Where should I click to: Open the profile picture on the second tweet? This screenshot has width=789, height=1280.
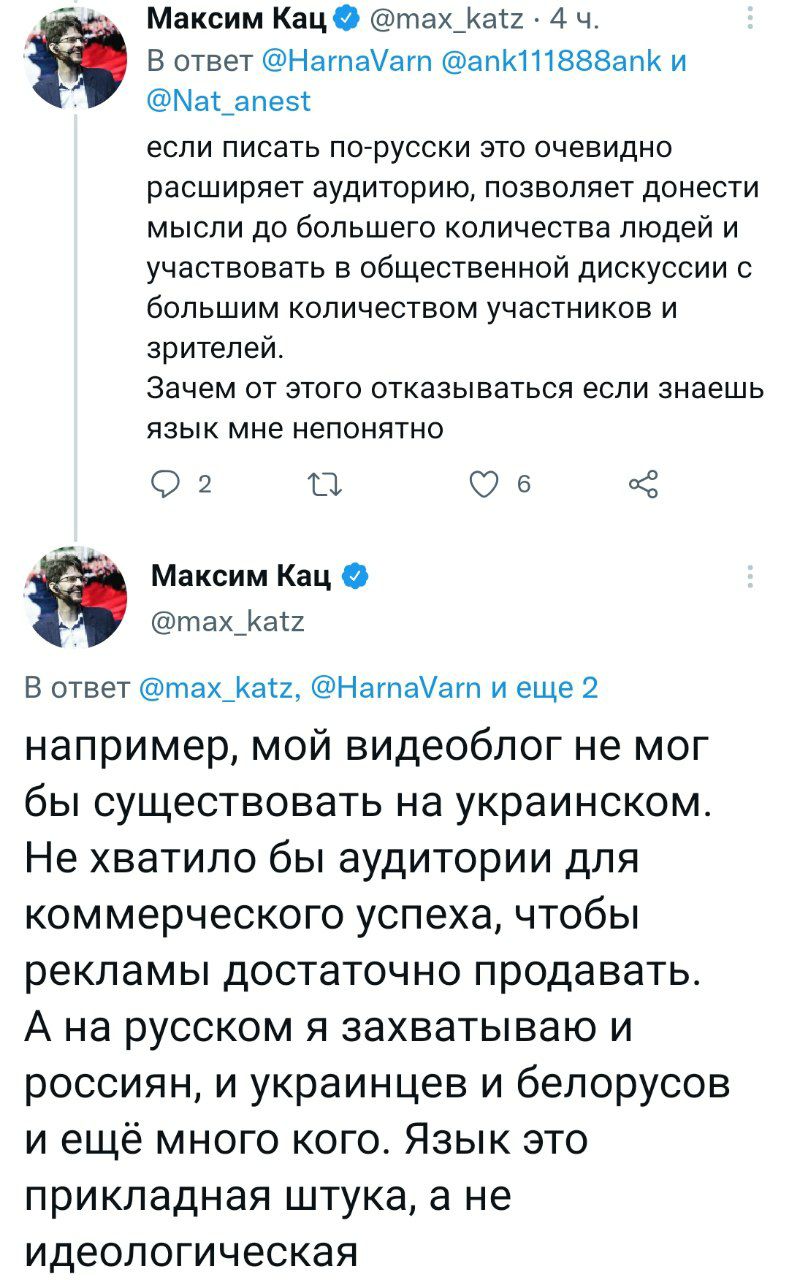75,598
